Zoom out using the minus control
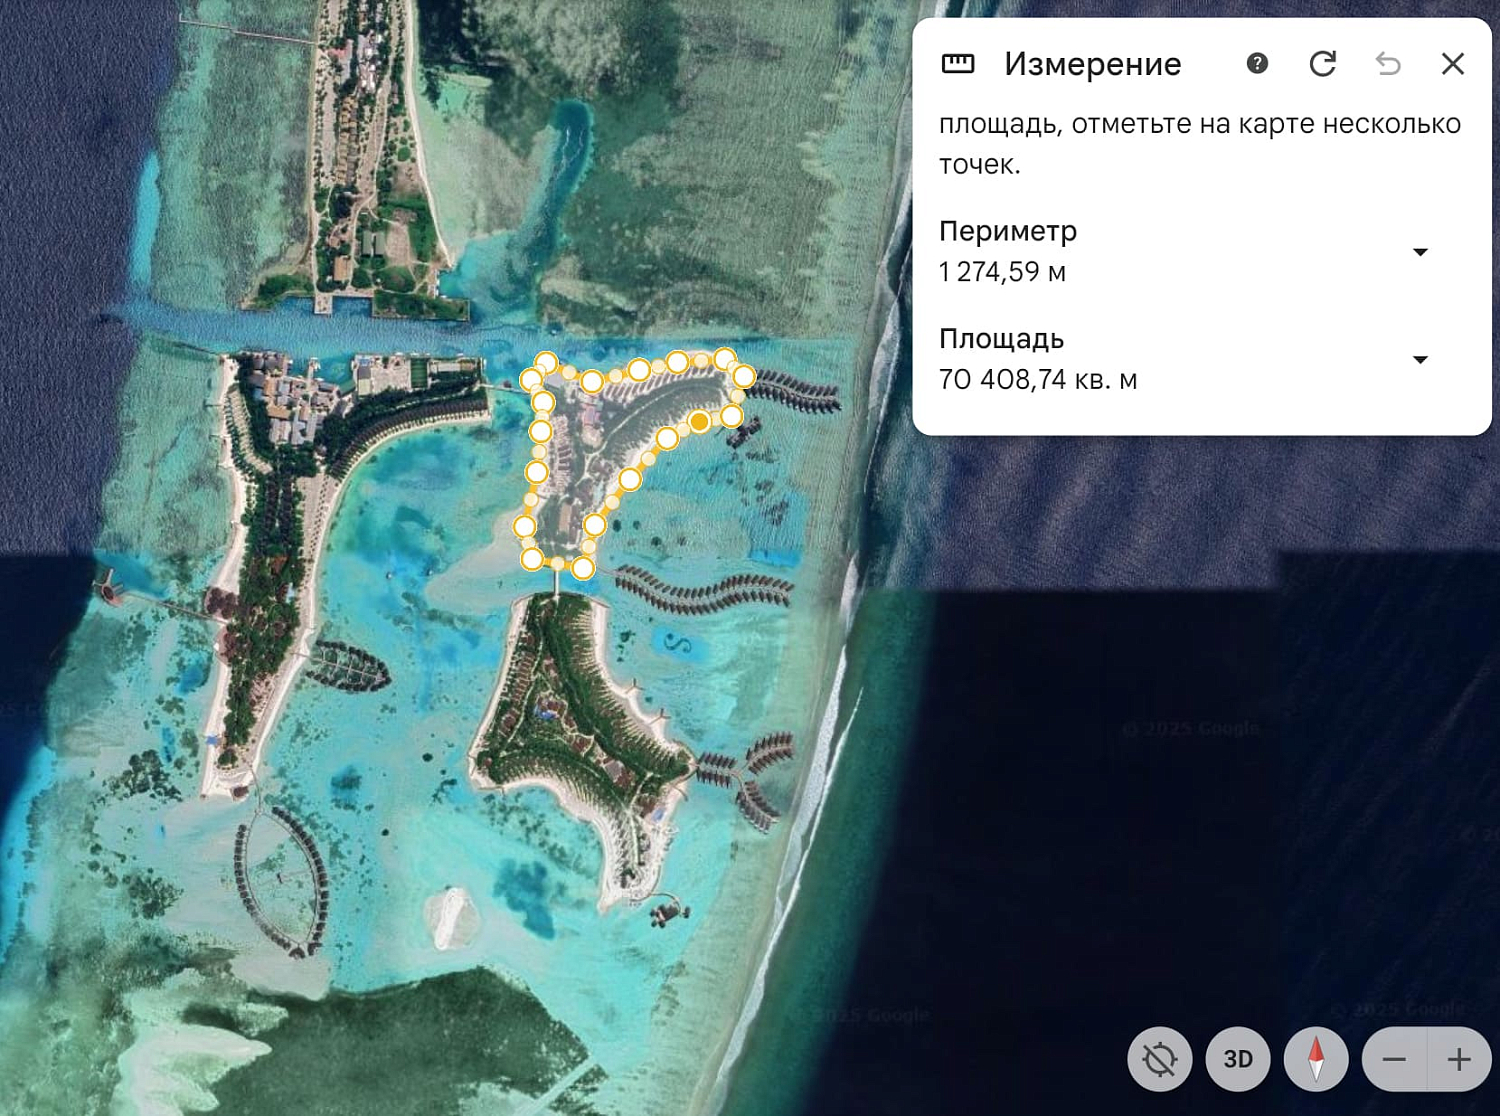 (x=1391, y=1058)
